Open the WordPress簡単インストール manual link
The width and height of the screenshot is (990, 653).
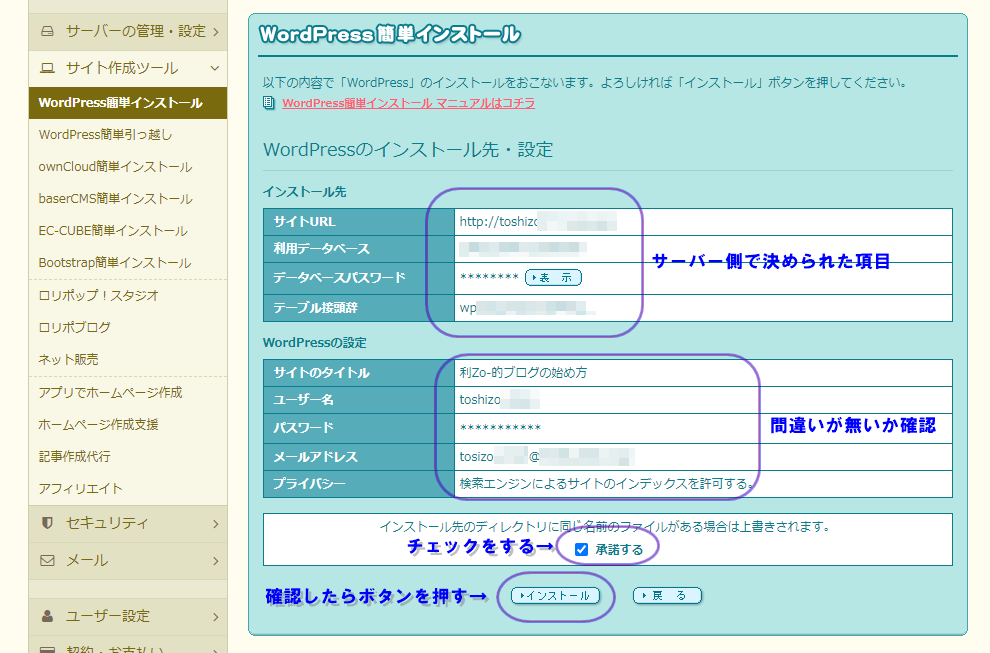pos(408,103)
